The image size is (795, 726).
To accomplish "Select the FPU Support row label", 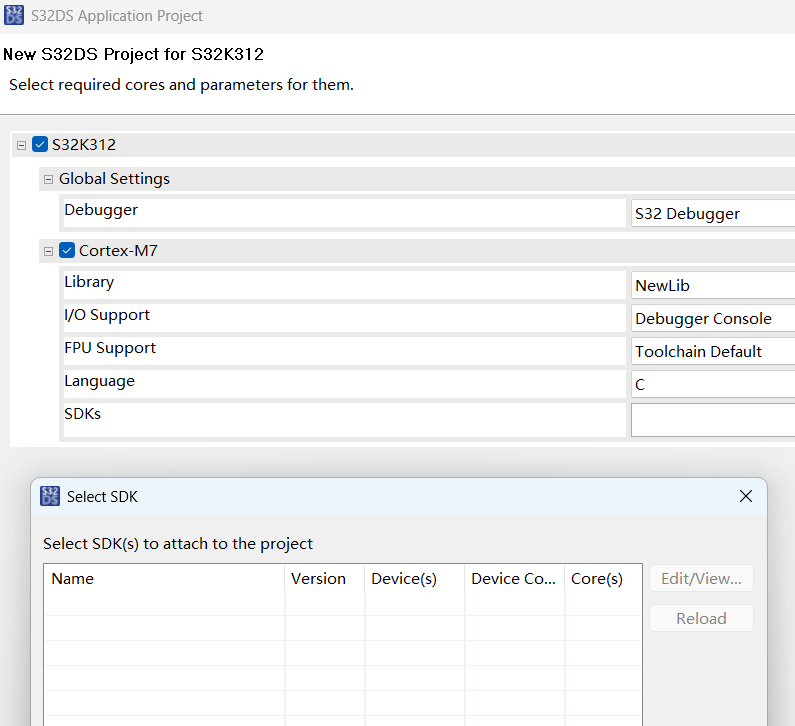I will 110,348.
